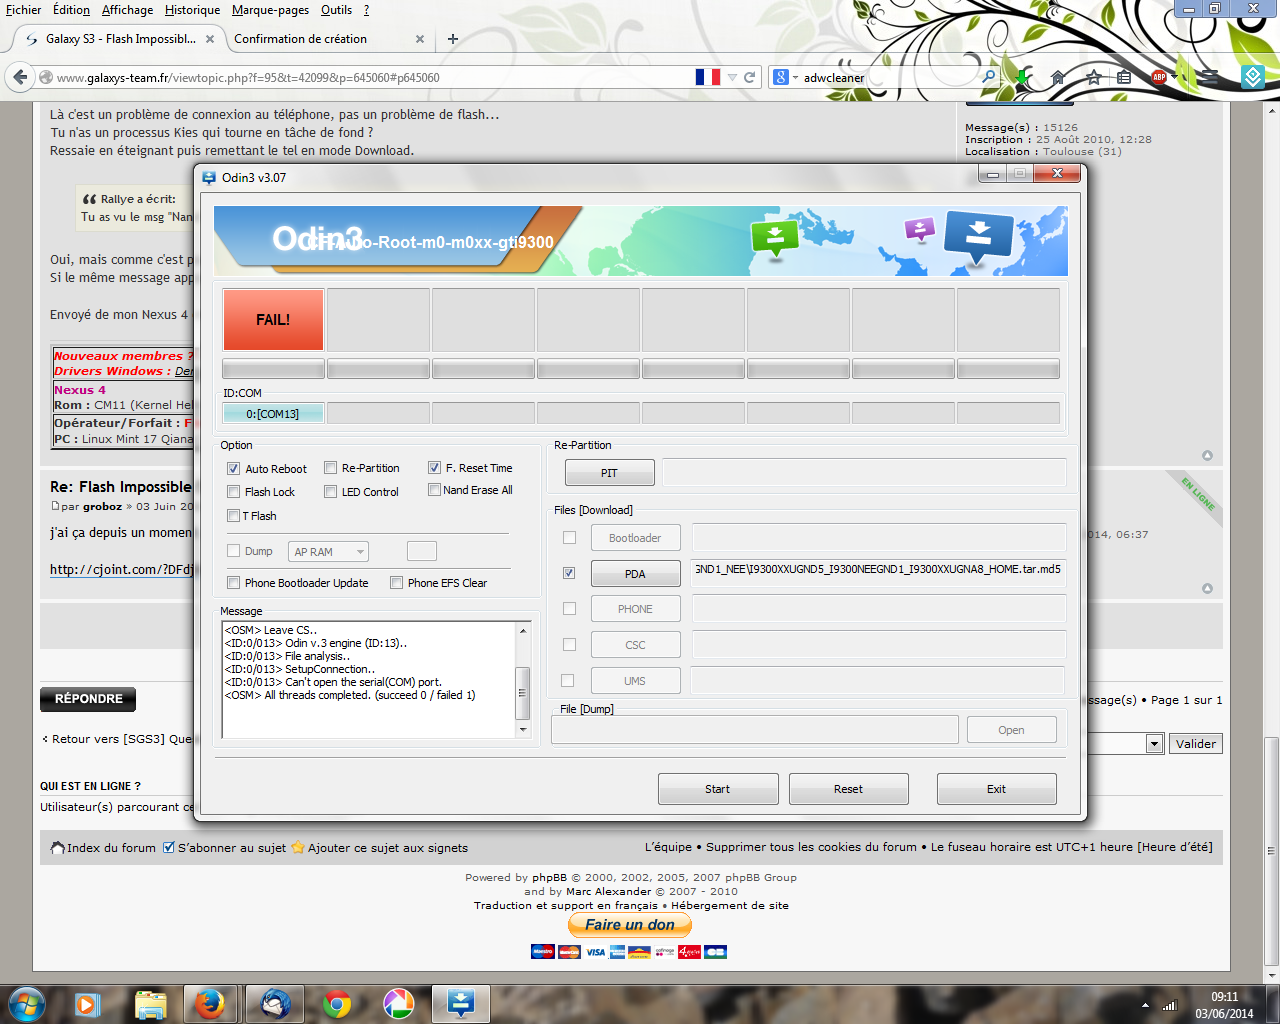The width and height of the screenshot is (1280, 1024).
Task: Uncheck the PDA file checkbox
Action: click(x=569, y=573)
